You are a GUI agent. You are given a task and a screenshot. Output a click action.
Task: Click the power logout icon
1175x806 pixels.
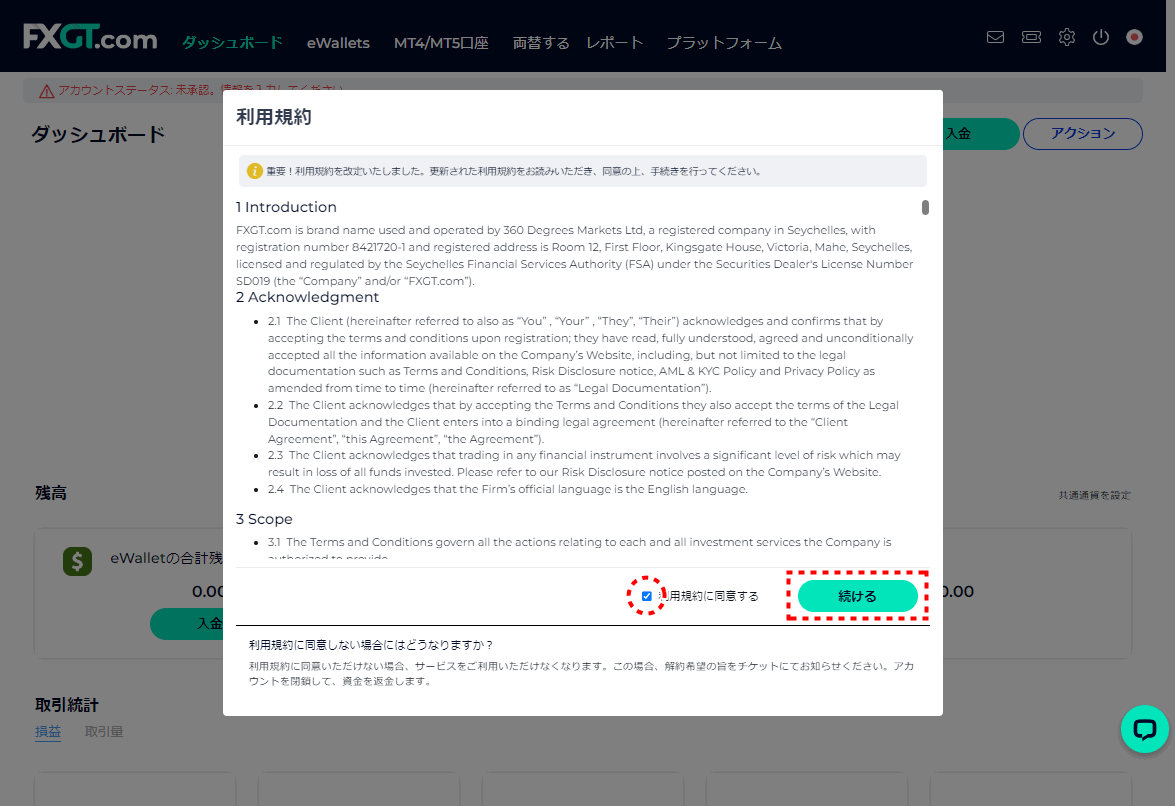[1100, 37]
